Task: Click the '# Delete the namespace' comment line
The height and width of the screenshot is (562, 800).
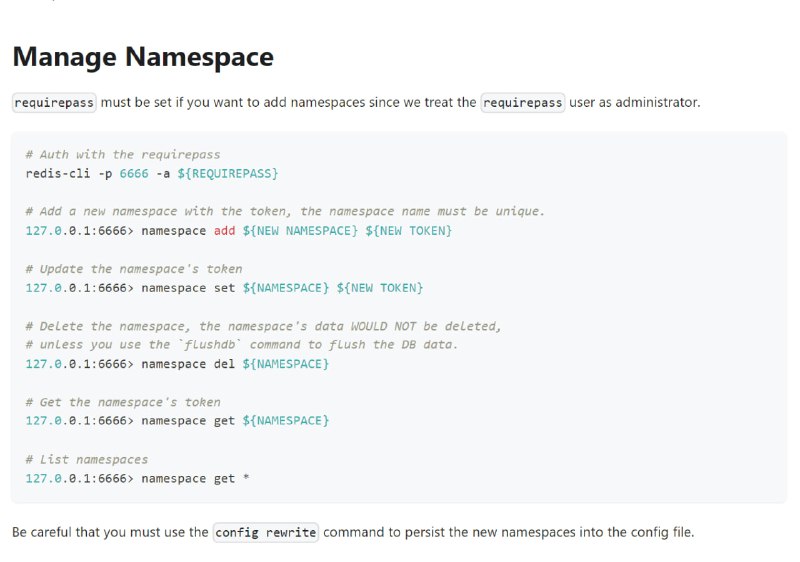Action: click(x=263, y=326)
